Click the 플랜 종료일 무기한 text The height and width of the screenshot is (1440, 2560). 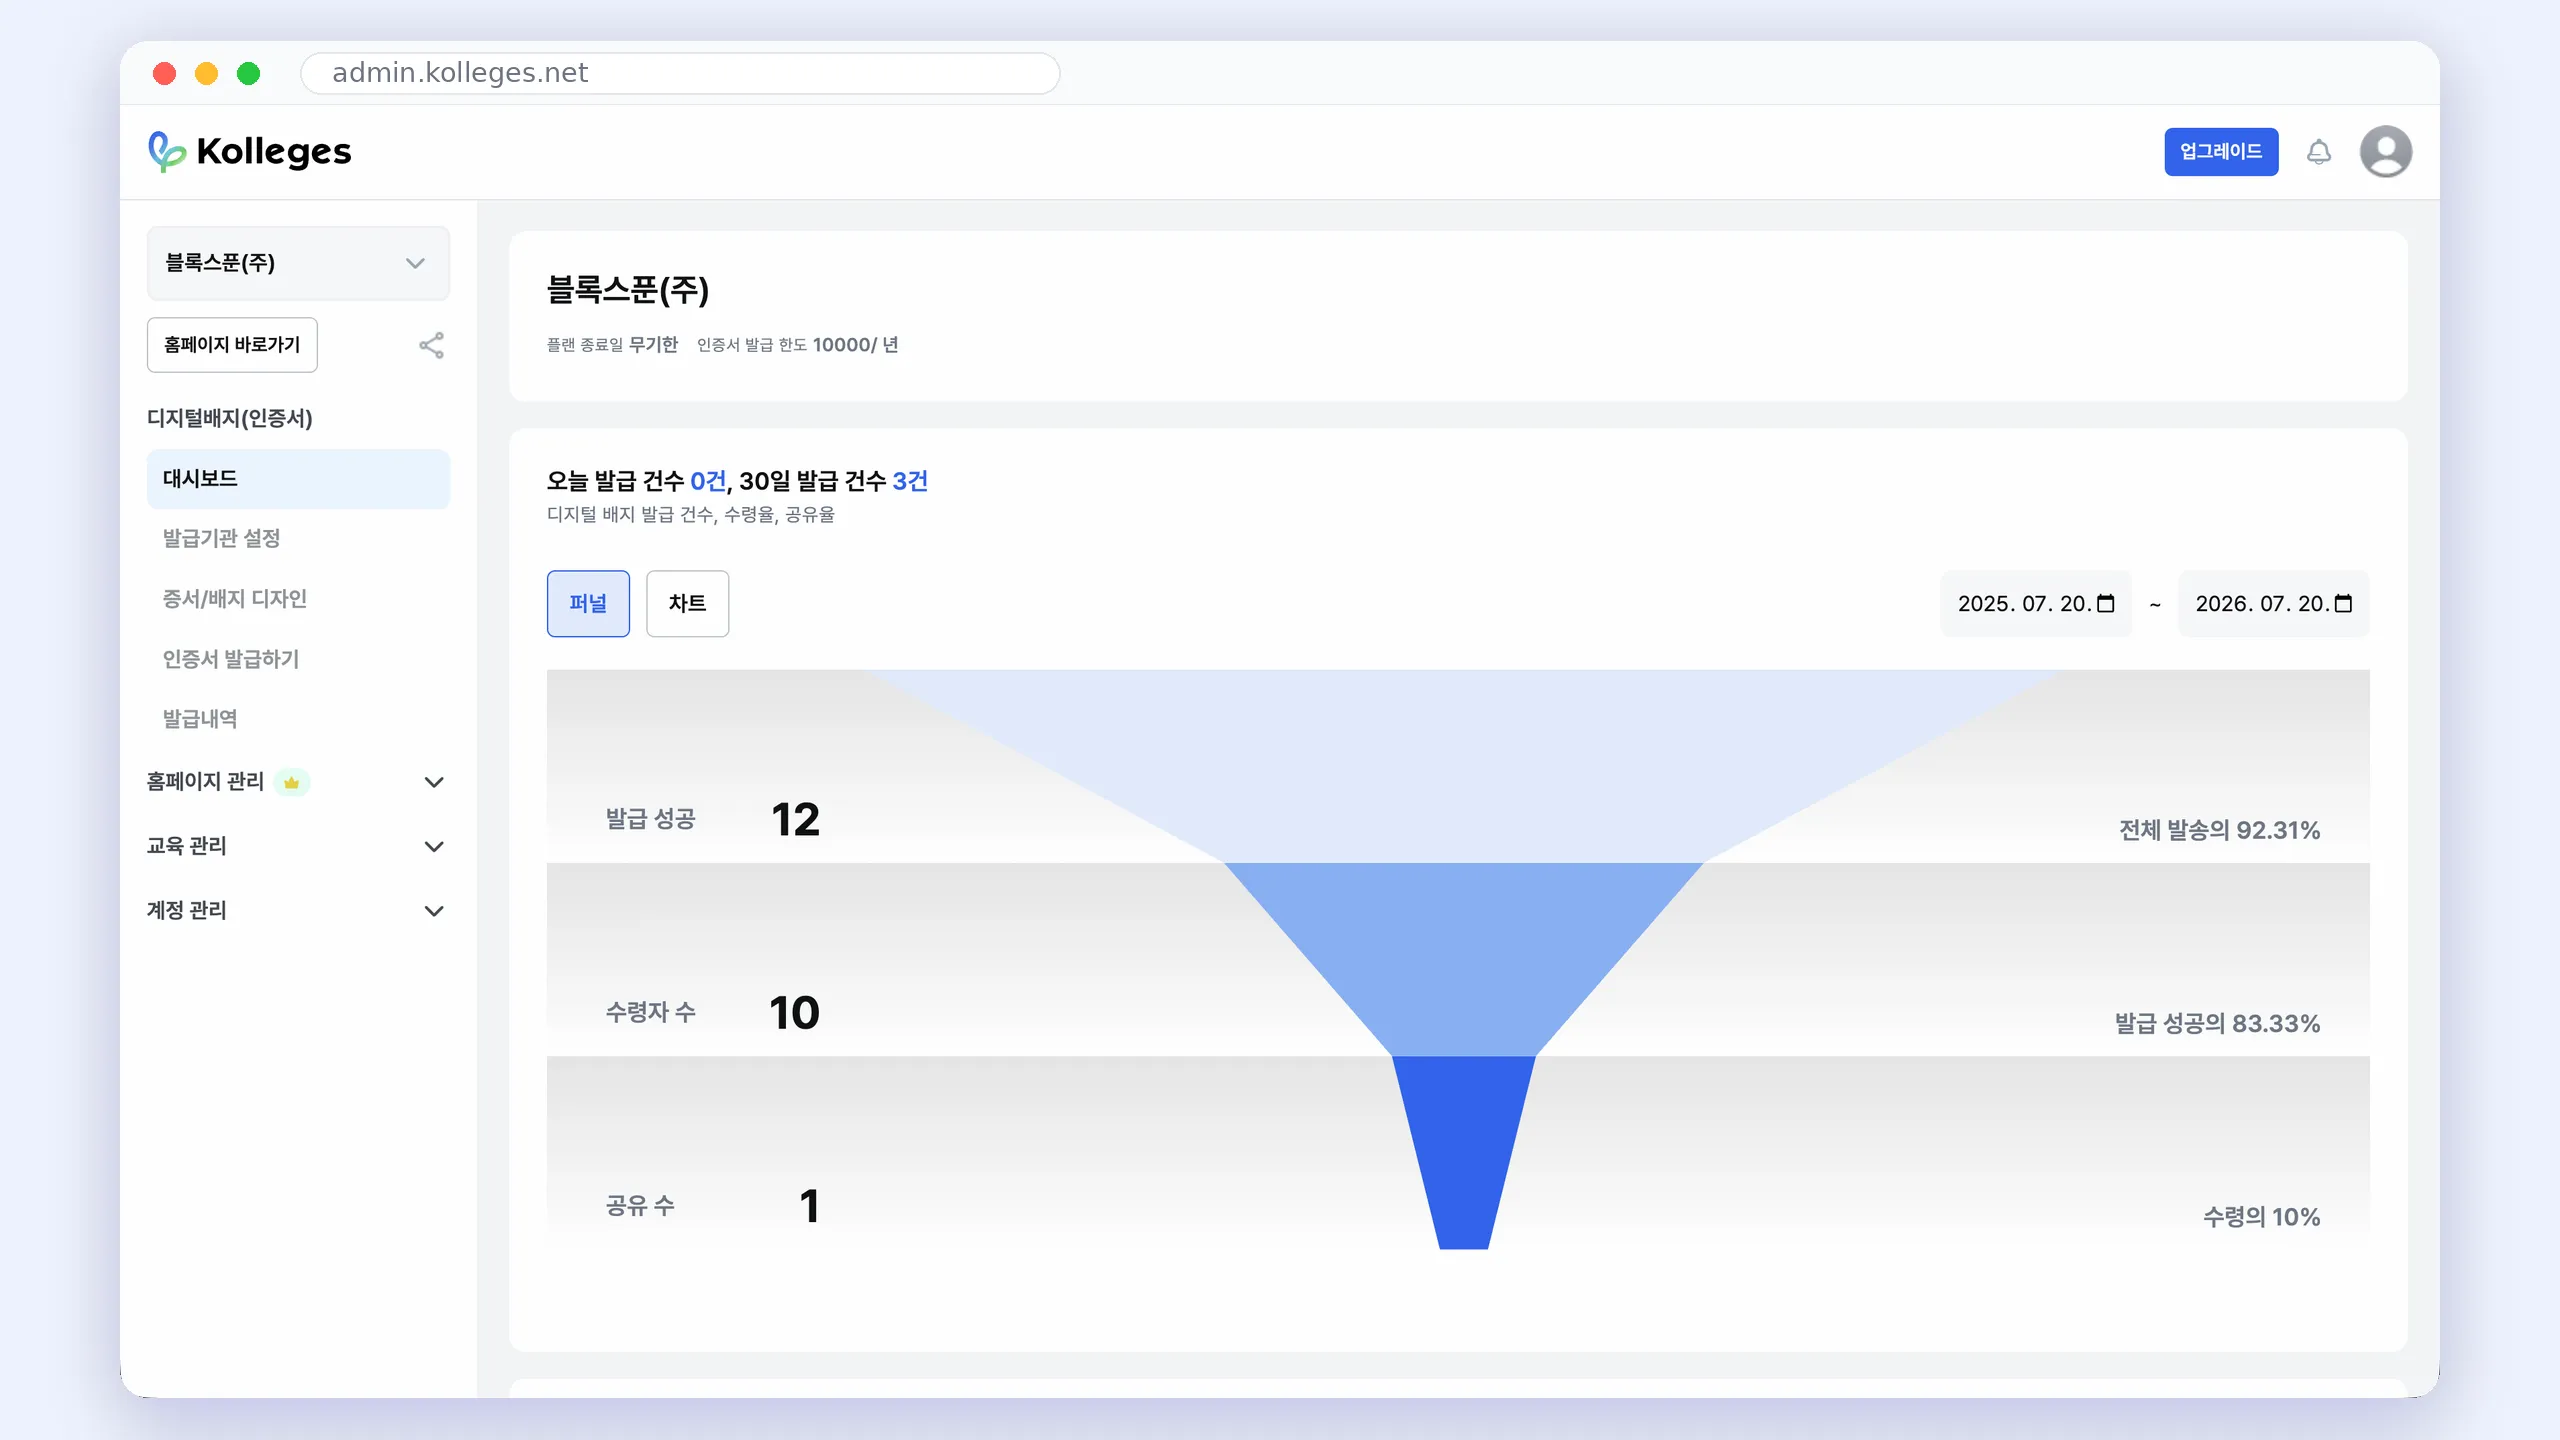point(612,345)
